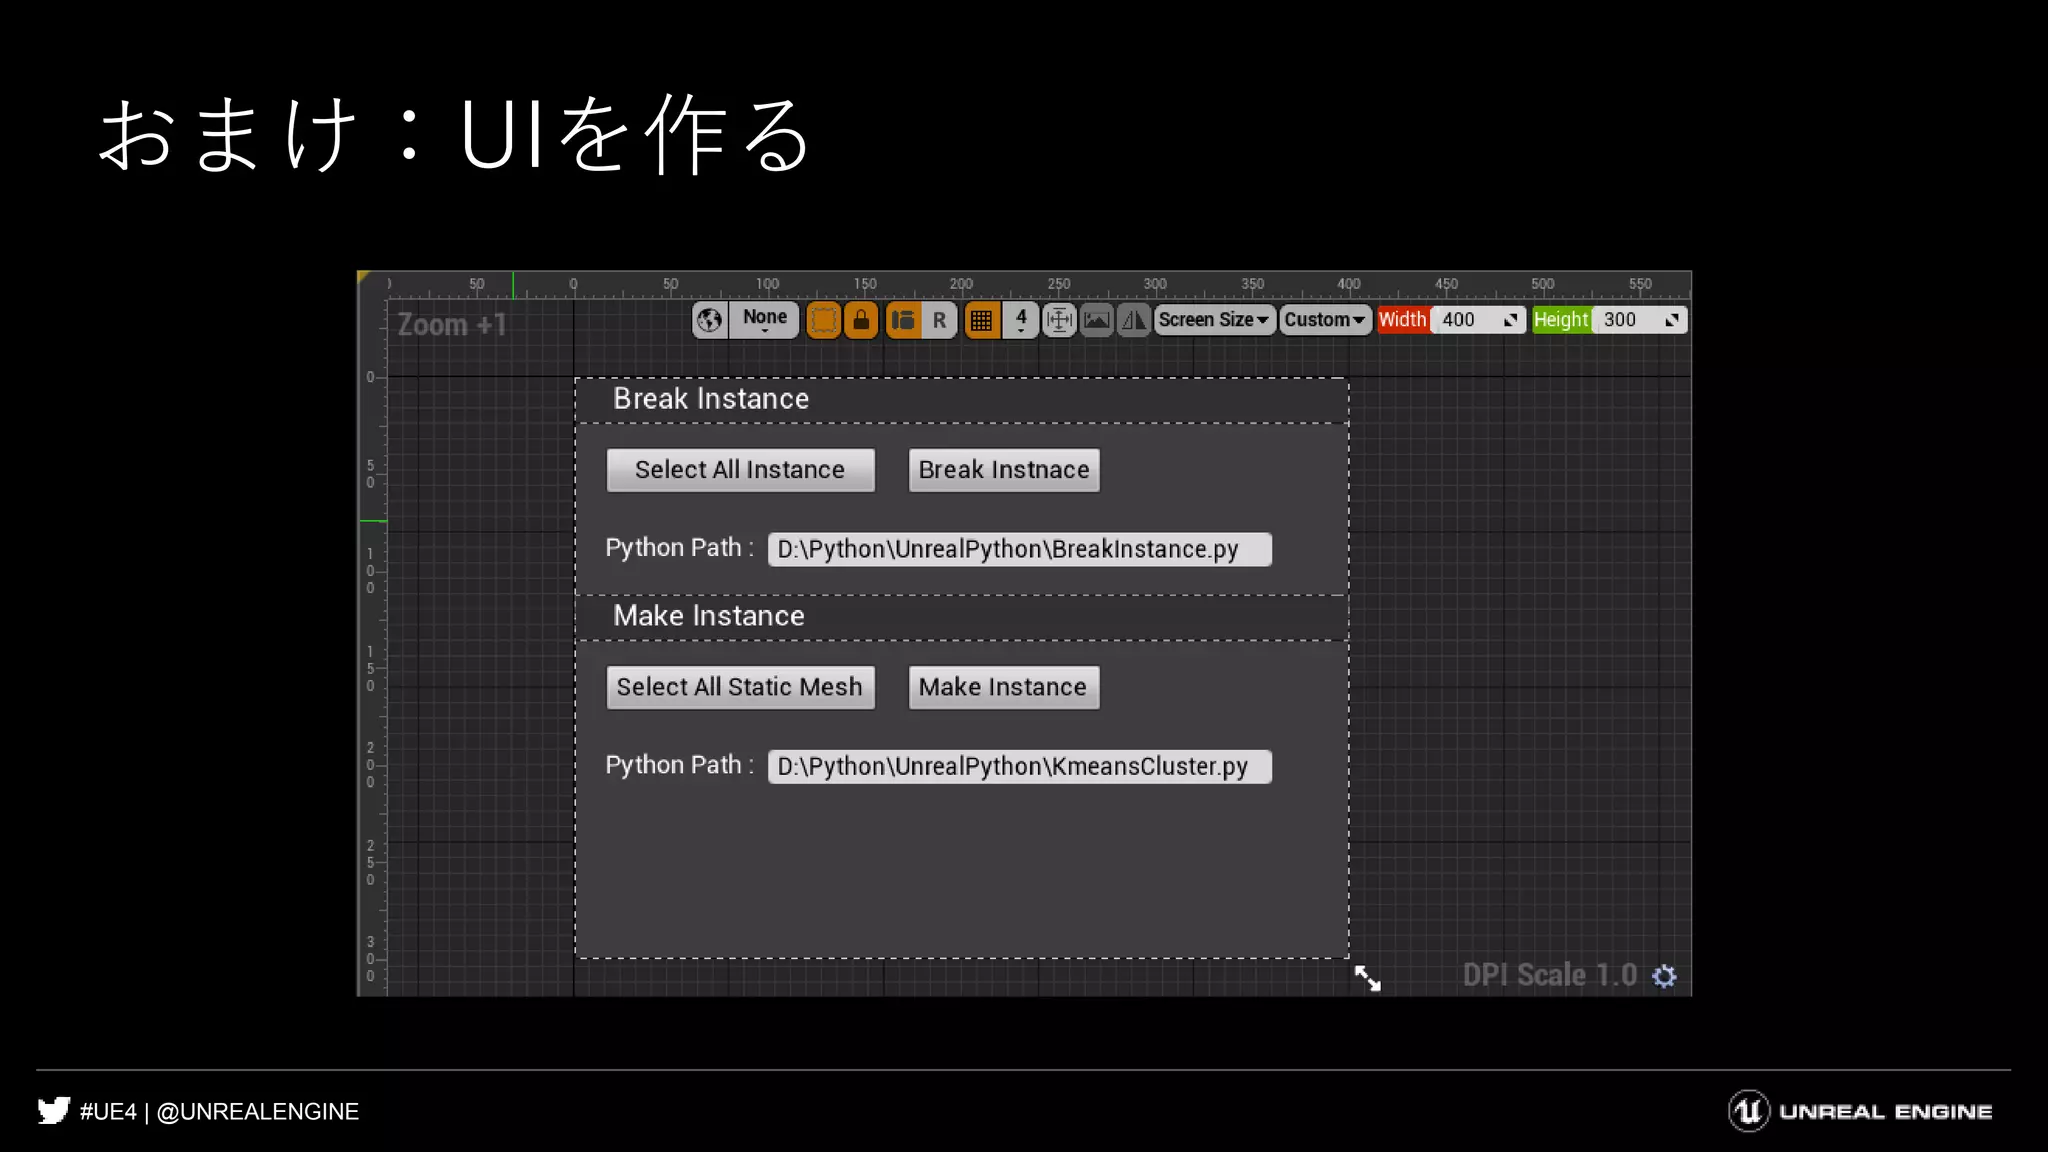Click the Zoom +1 label
This screenshot has height=1152, width=2048.
coord(452,325)
